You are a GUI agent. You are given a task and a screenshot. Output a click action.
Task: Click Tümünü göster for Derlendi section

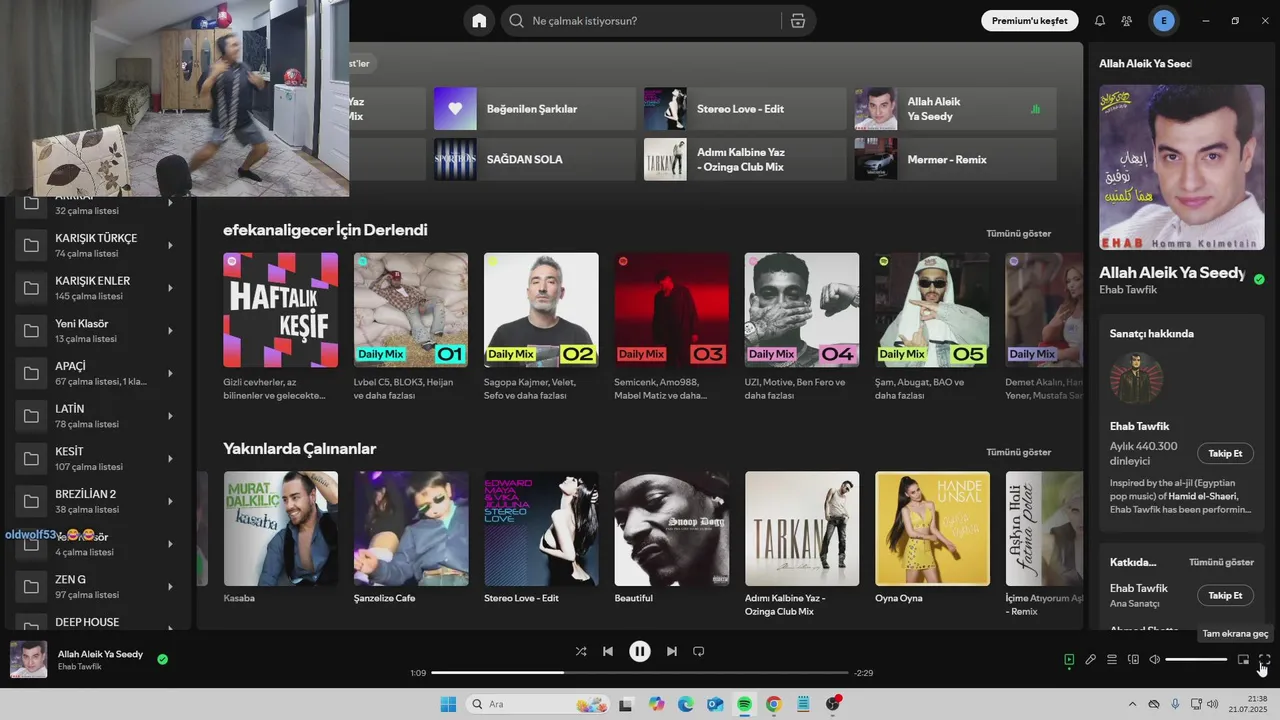pos(1018,233)
